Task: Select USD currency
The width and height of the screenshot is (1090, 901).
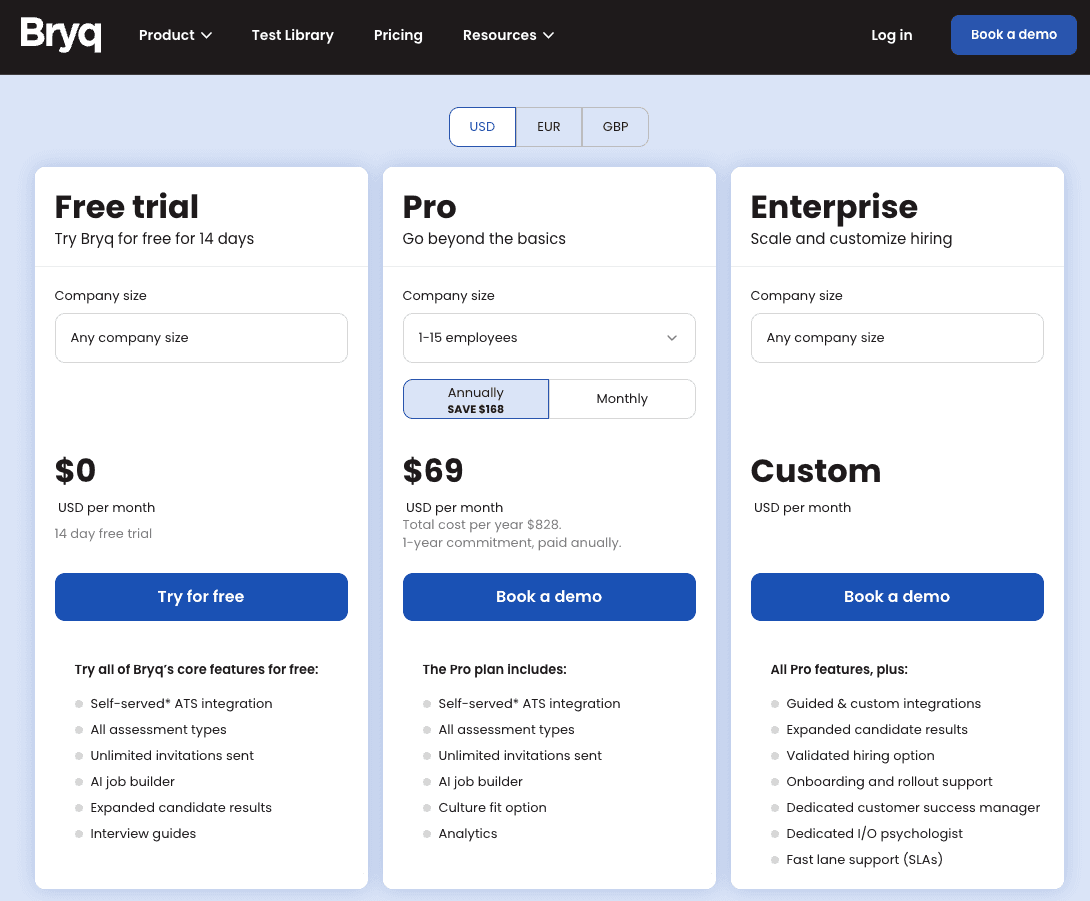Action: point(482,127)
